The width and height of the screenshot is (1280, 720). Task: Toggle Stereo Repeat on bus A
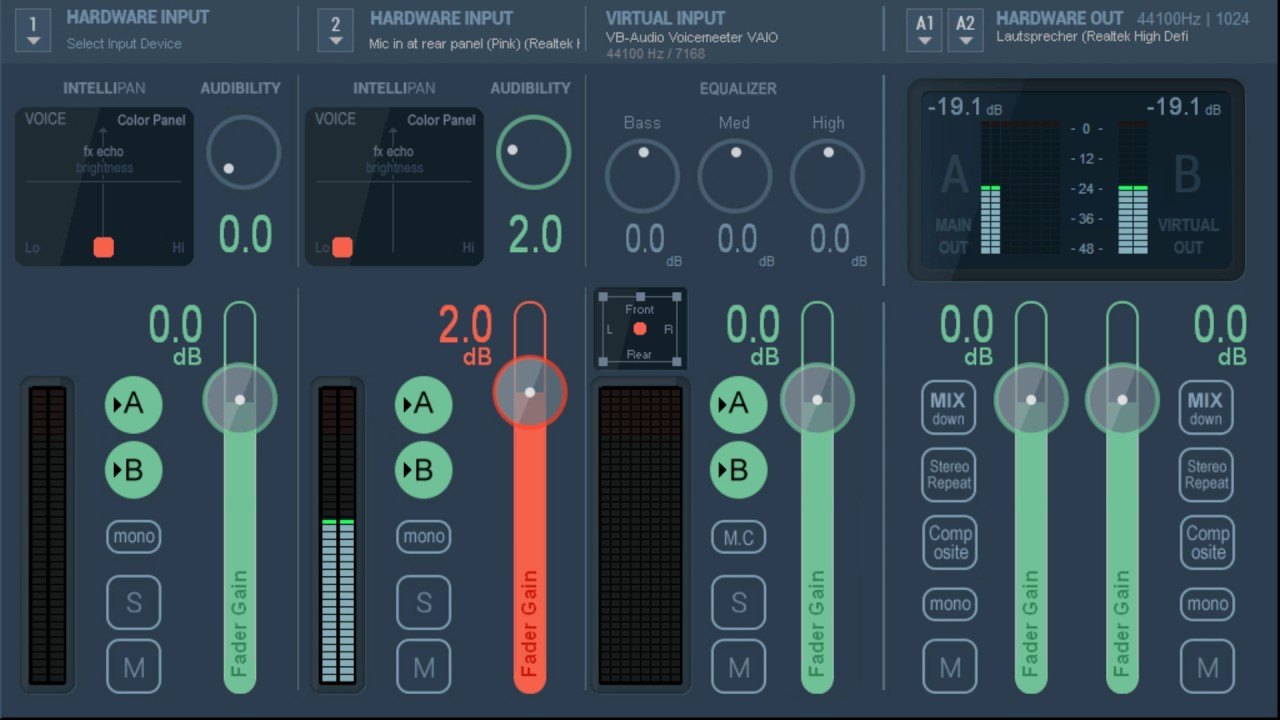[x=948, y=474]
